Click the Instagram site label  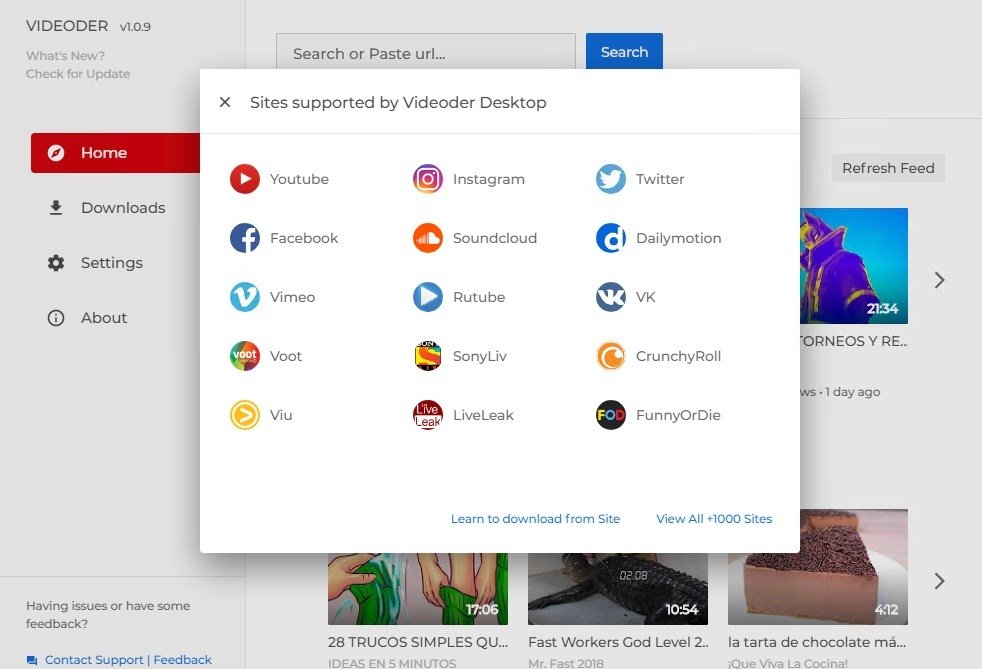[488, 179]
